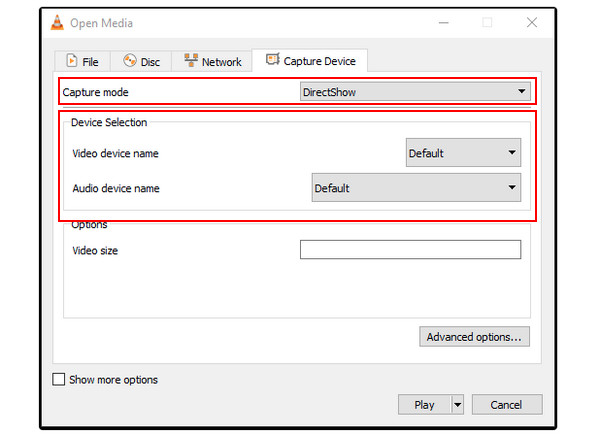This screenshot has height=435, width=600.
Task: Open Advanced options dialog
Action: click(474, 337)
